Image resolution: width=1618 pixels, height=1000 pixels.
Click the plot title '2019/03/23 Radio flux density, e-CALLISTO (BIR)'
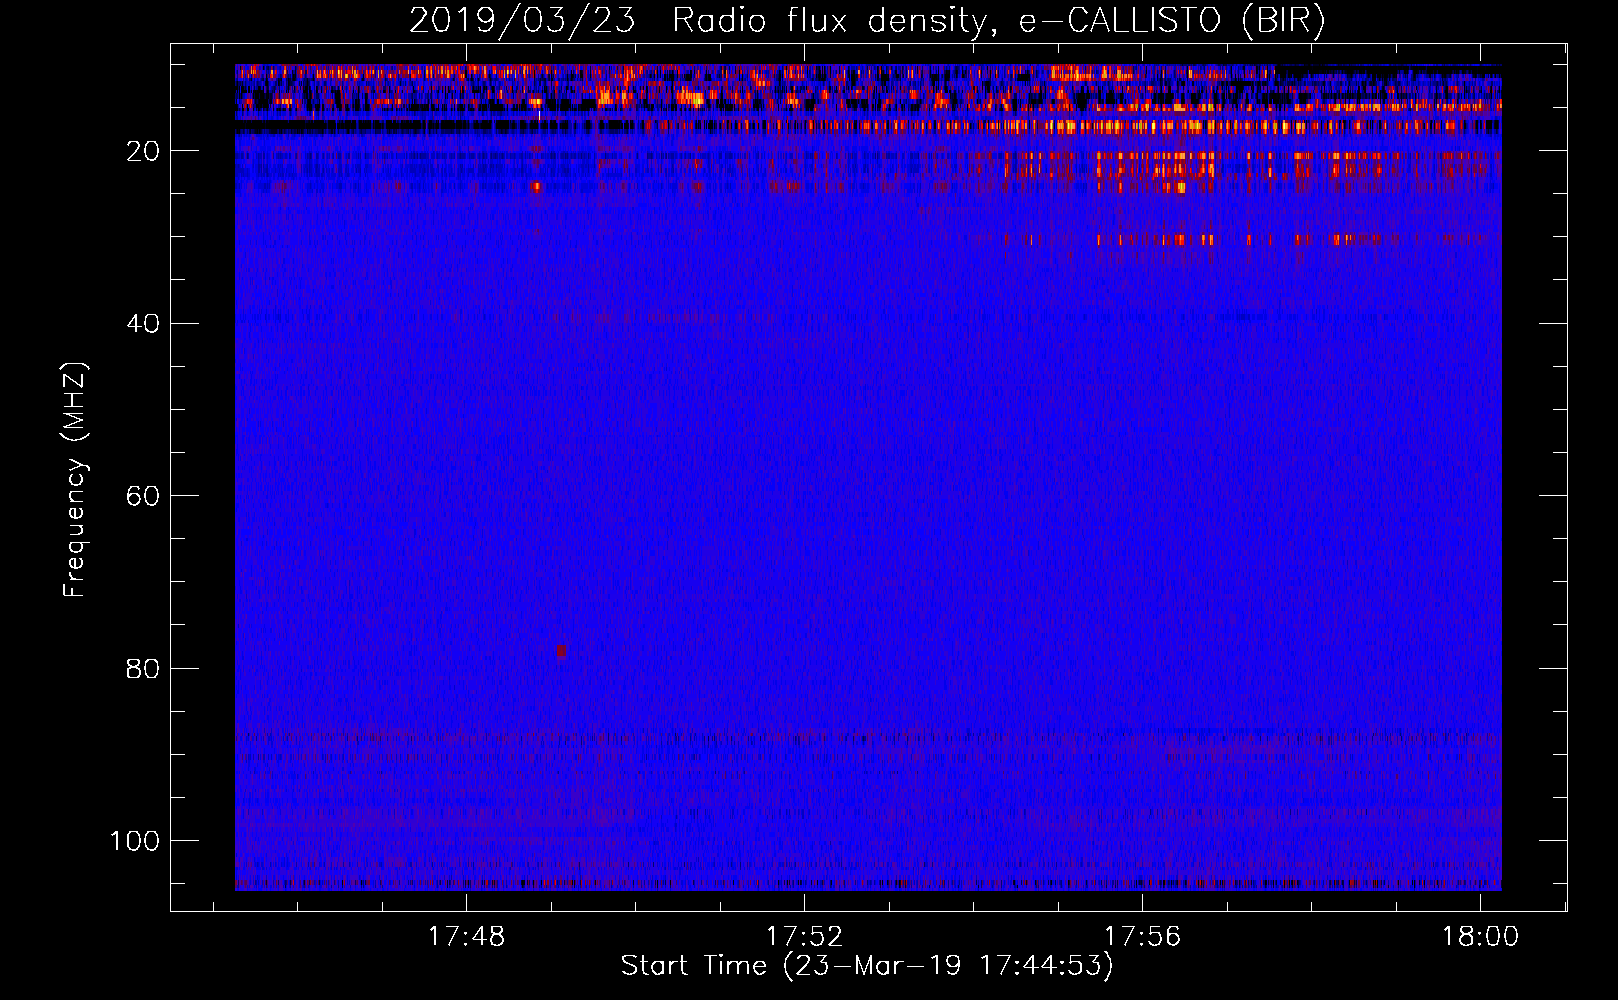[867, 20]
